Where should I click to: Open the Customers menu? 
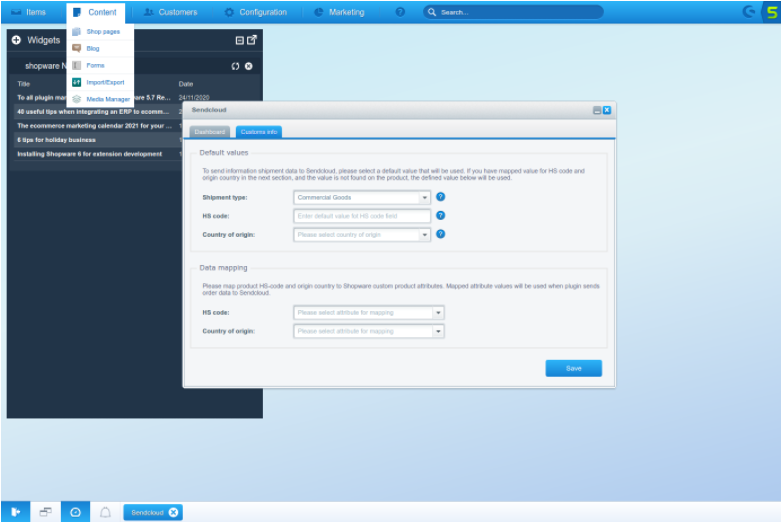(x=171, y=12)
